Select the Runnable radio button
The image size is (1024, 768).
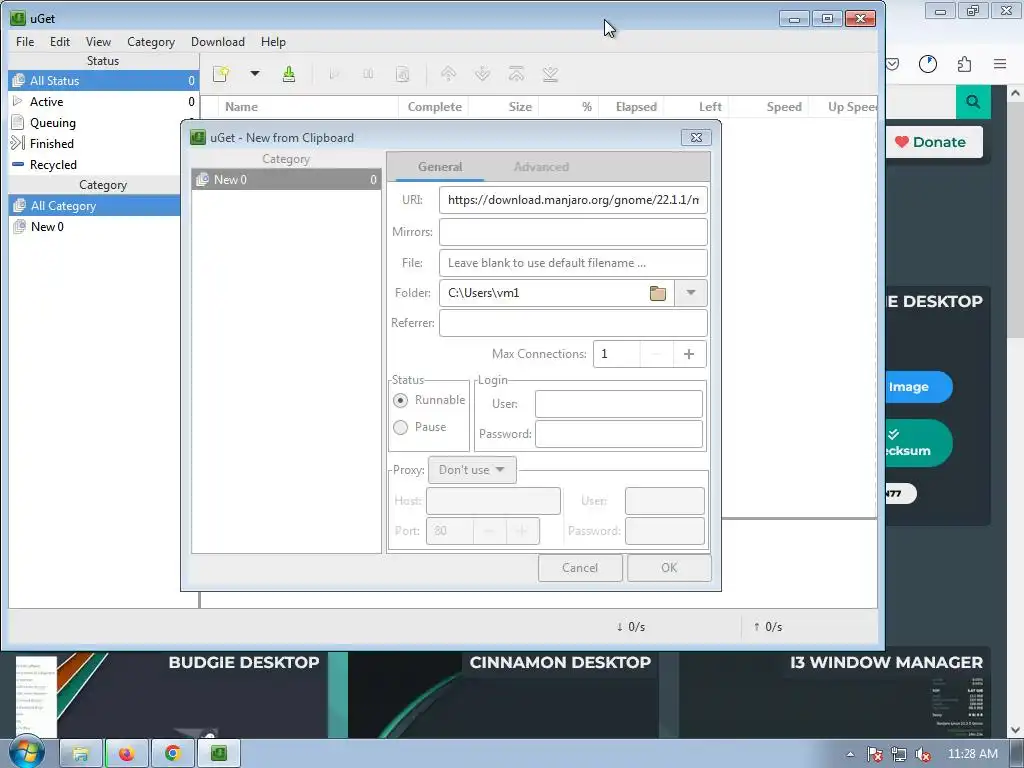400,400
